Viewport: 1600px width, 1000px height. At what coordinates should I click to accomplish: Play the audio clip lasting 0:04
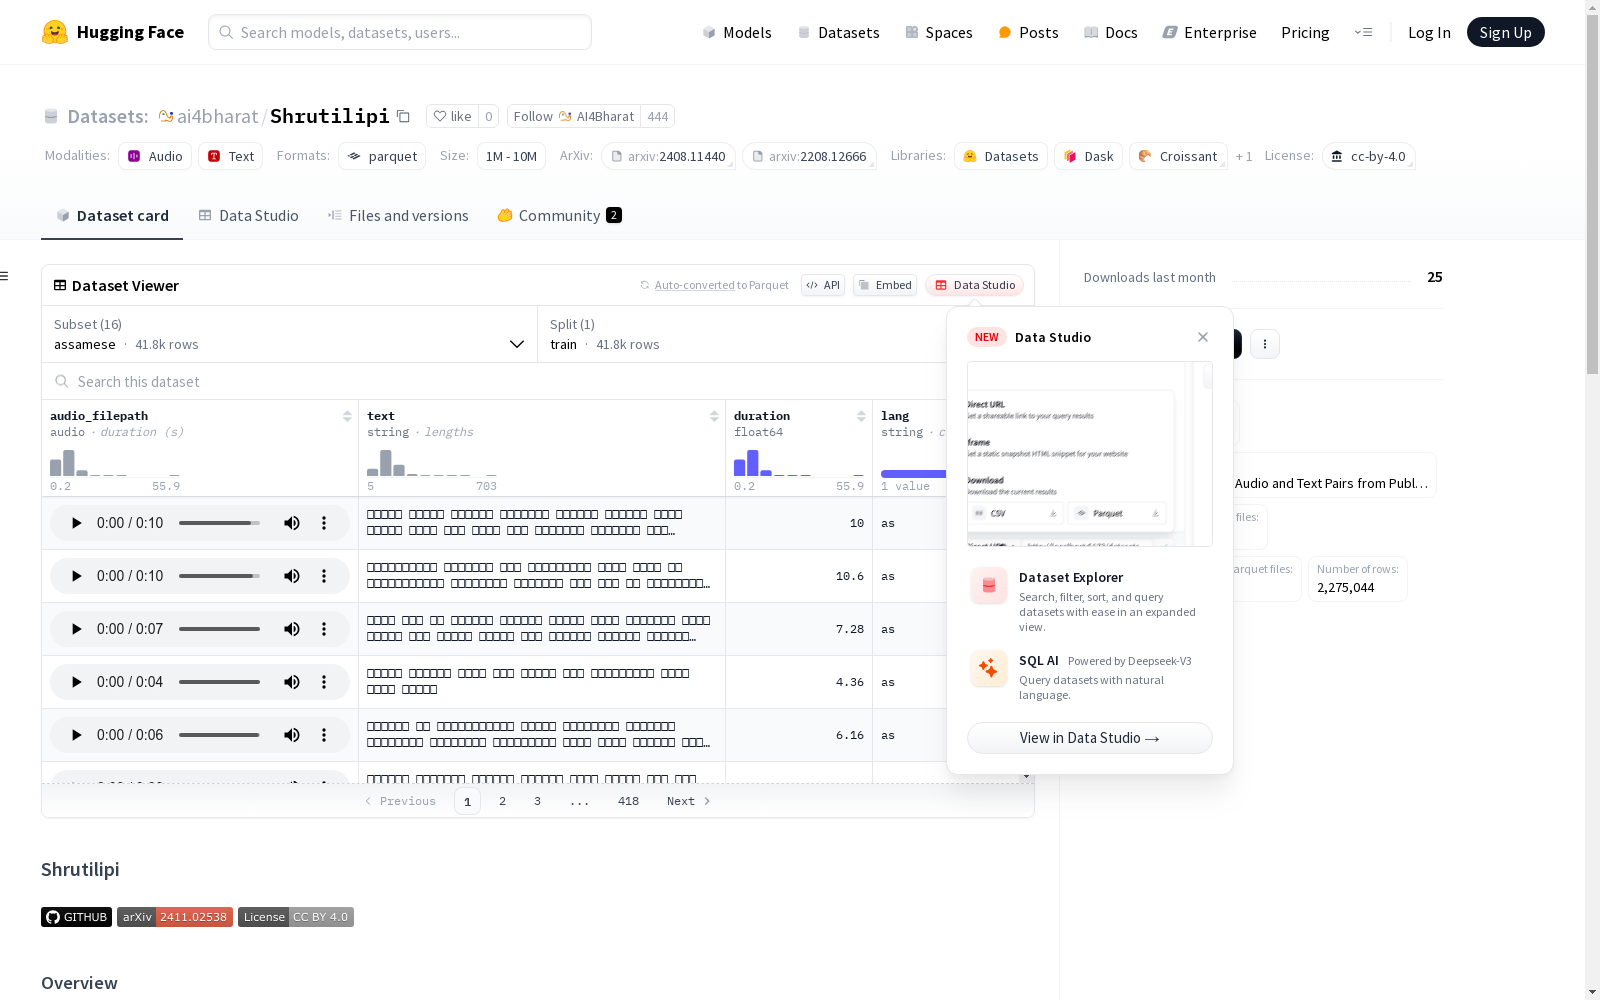76,682
